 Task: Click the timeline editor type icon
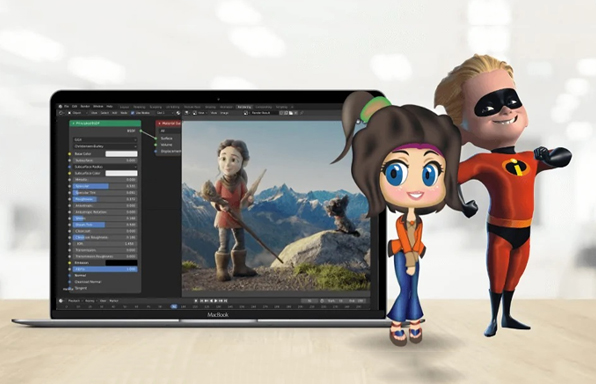(x=61, y=301)
